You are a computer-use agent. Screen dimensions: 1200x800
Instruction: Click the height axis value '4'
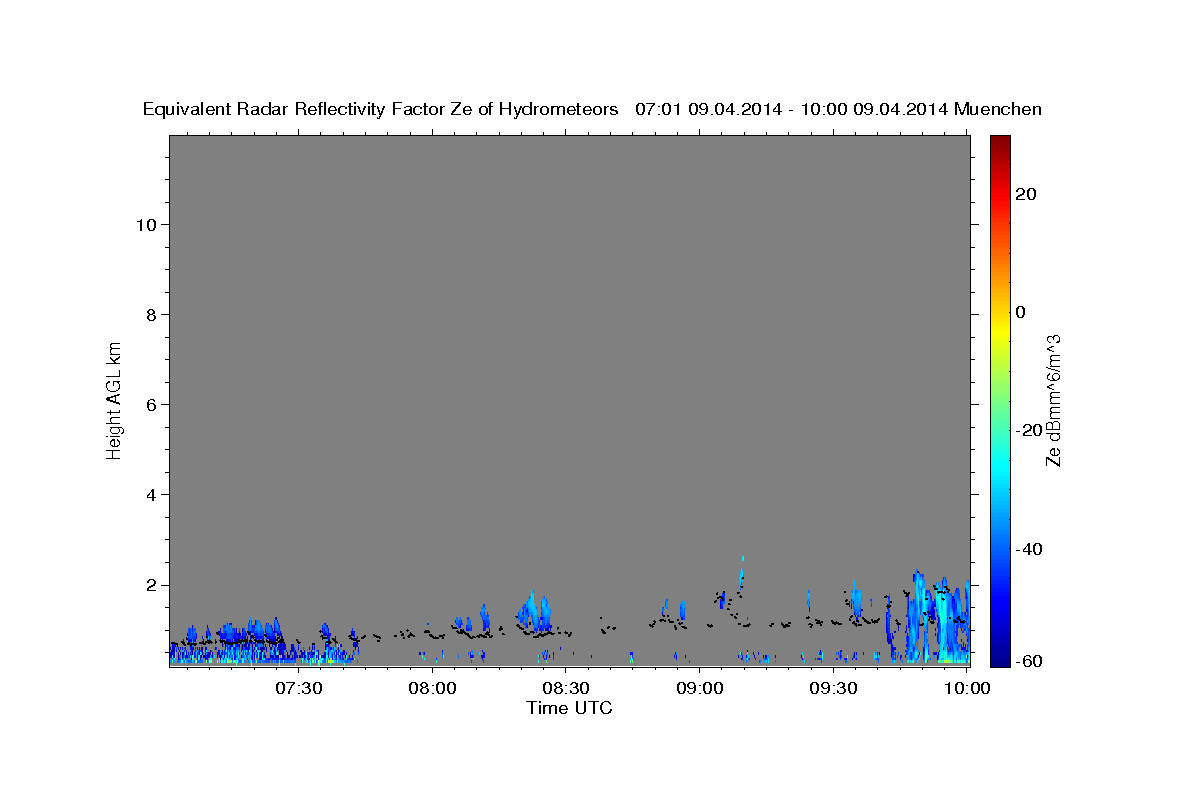coord(150,494)
